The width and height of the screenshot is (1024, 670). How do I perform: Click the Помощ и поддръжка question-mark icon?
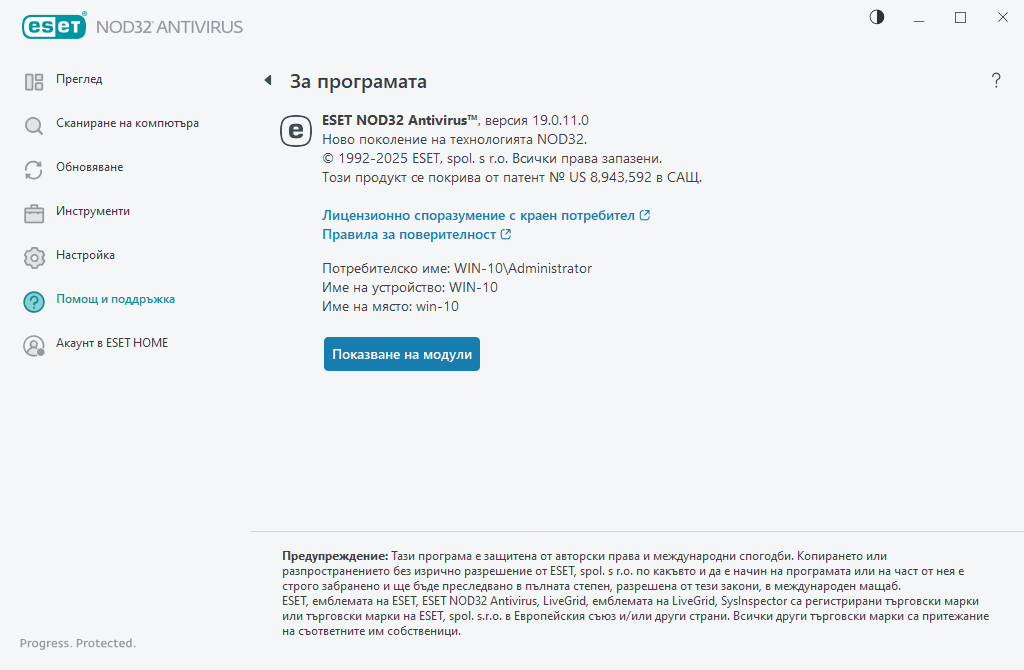point(34,302)
